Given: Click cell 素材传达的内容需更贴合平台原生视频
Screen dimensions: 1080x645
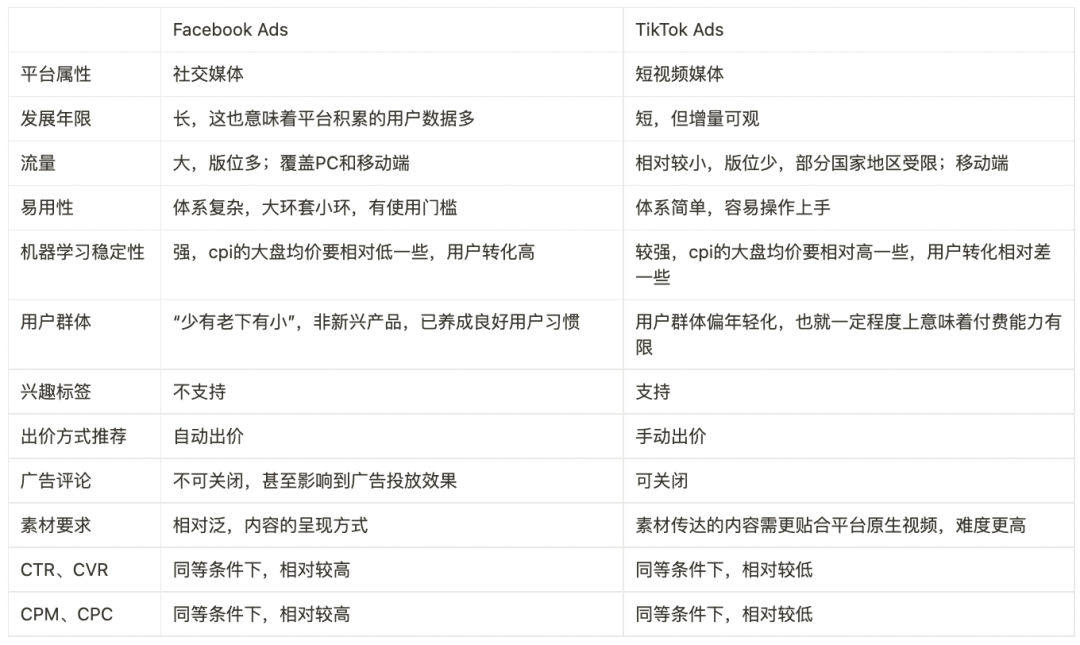Looking at the screenshot, I should point(831,525).
